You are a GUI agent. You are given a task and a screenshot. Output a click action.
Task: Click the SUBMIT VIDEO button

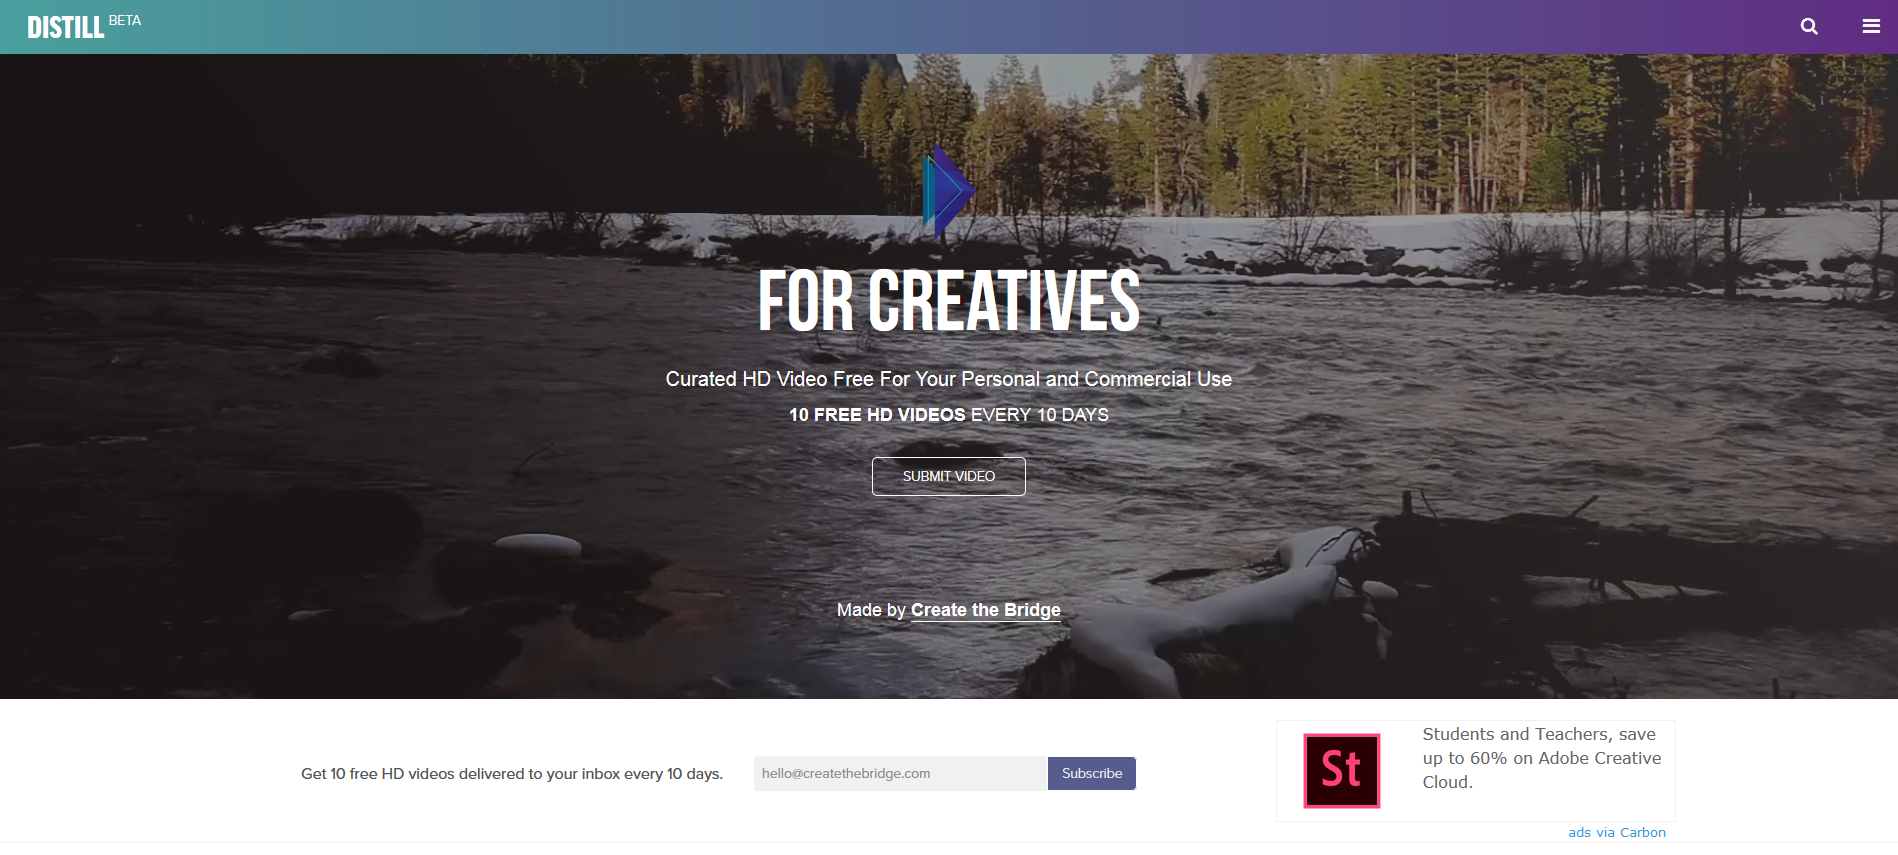(x=949, y=476)
